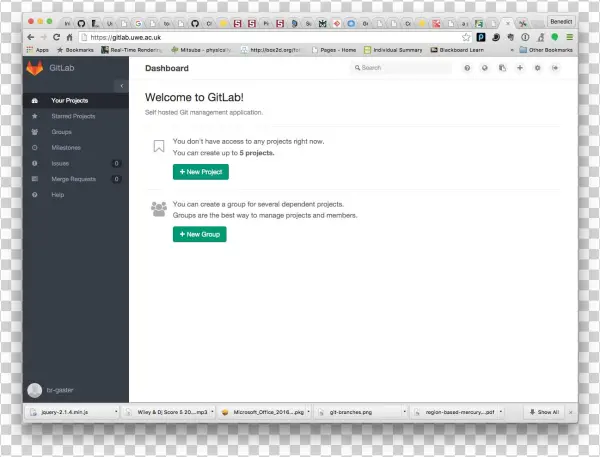Viewport: 600px width, 457px height.
Task: Open the Blackboard Learn bookmark
Action: click(x=457, y=50)
